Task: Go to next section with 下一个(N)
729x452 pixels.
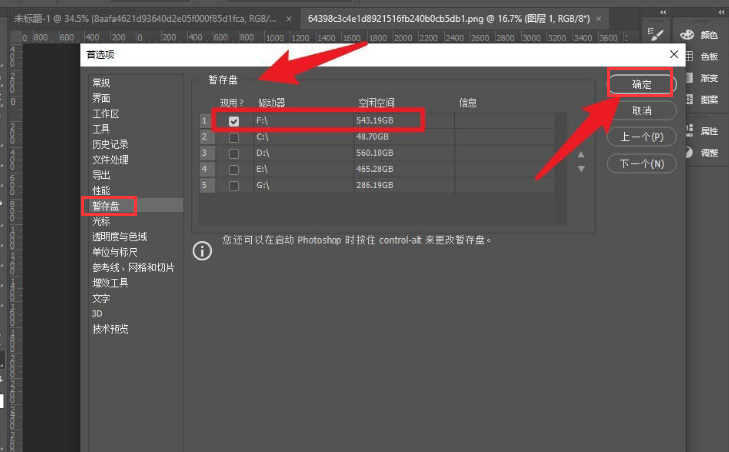Action: pos(642,163)
